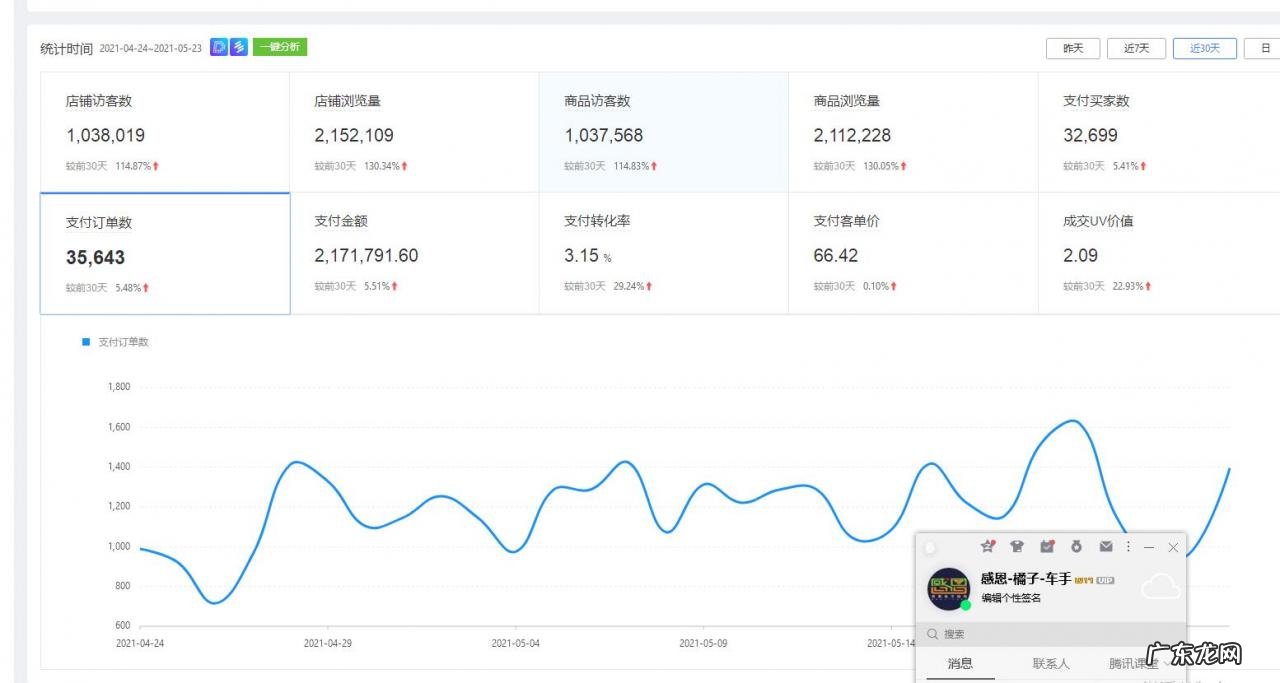This screenshot has width=1280, height=683.
Task: Click the QQ calendar check-in icon
Action: [1047, 546]
